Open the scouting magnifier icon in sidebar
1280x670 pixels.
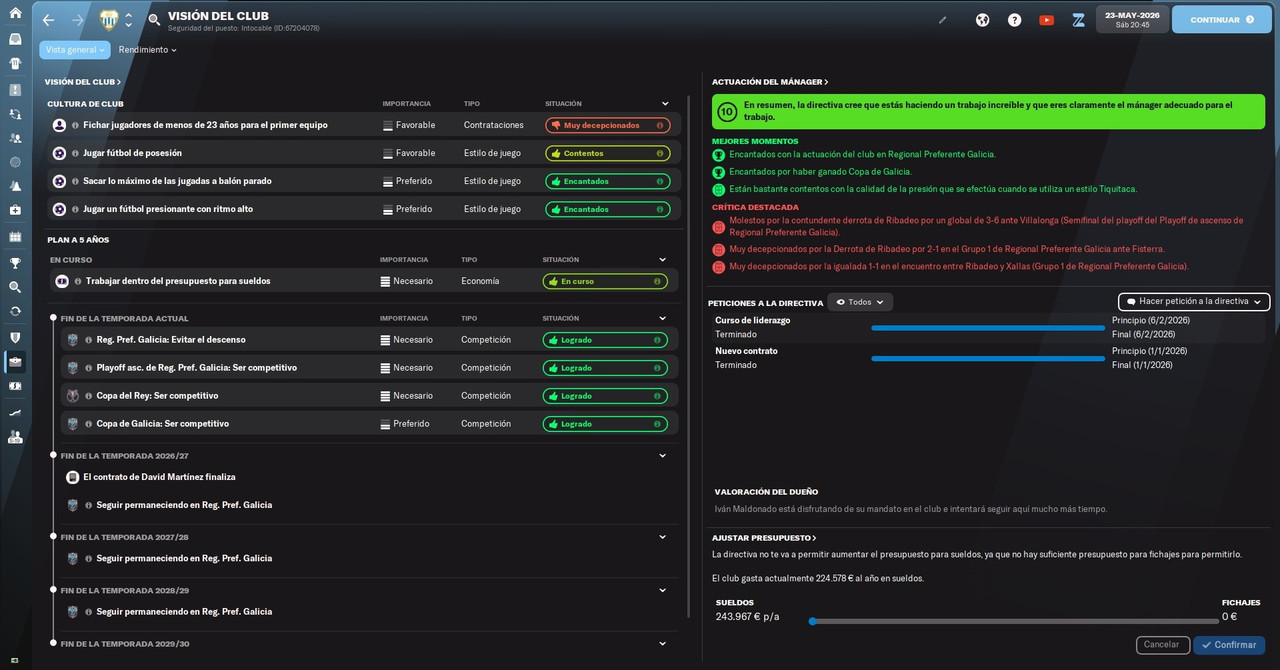[15, 287]
